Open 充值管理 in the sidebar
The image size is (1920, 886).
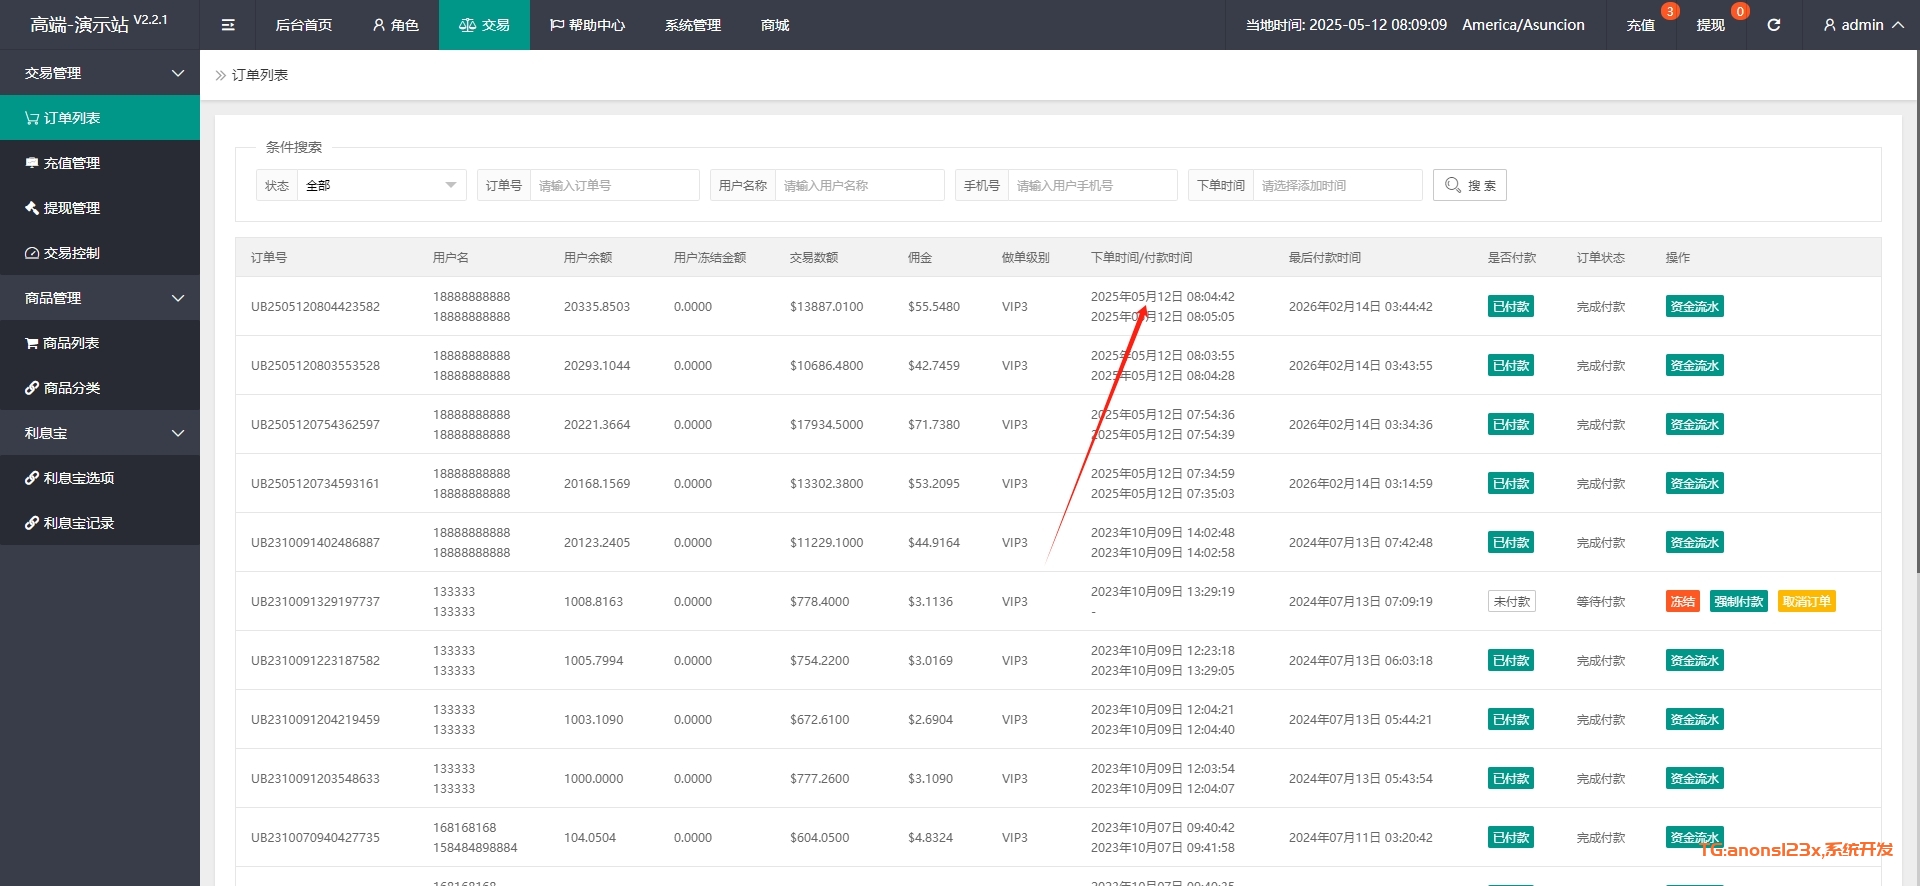(x=100, y=163)
